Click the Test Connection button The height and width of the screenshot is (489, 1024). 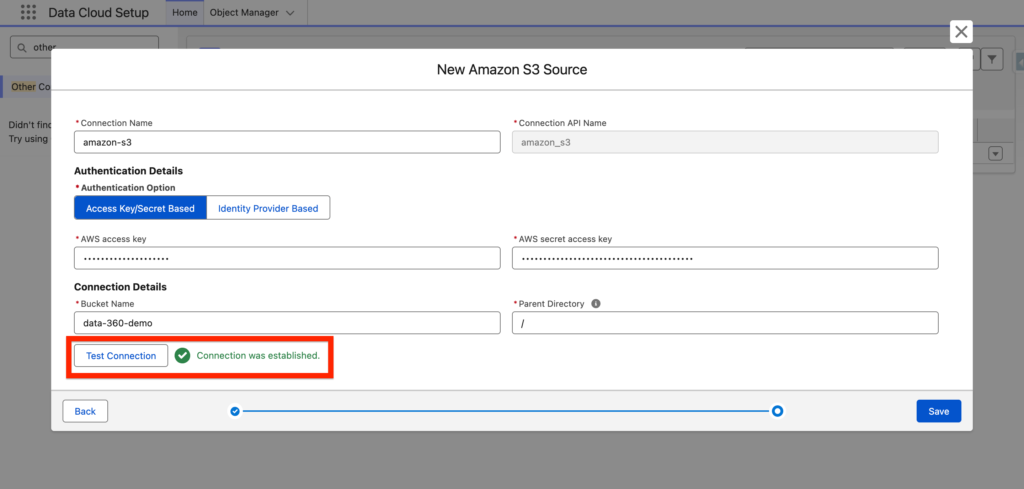[x=121, y=356]
